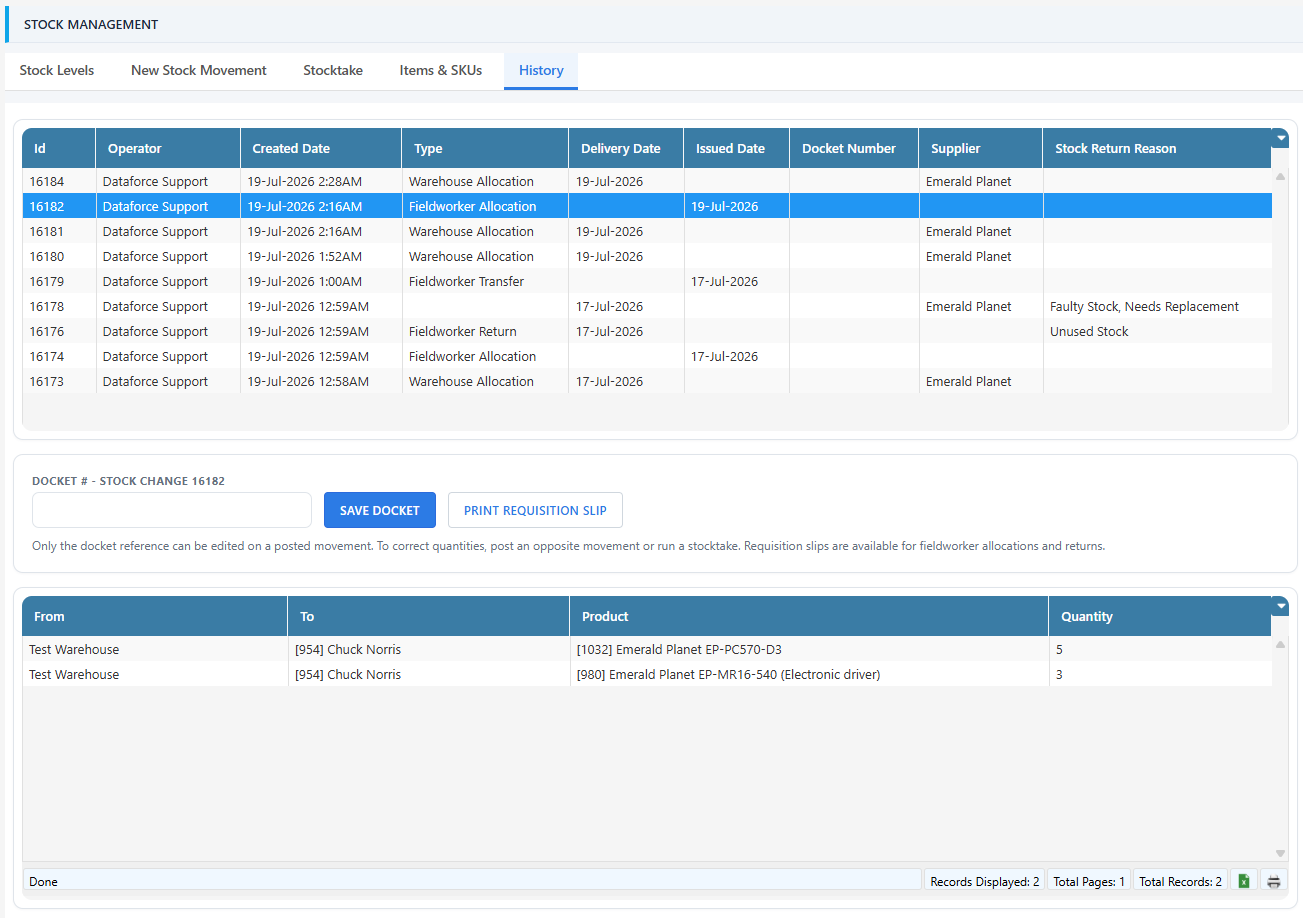Click Id 16182 in the highlighted row
Image resolution: width=1303 pixels, height=918 pixels.
[49, 206]
